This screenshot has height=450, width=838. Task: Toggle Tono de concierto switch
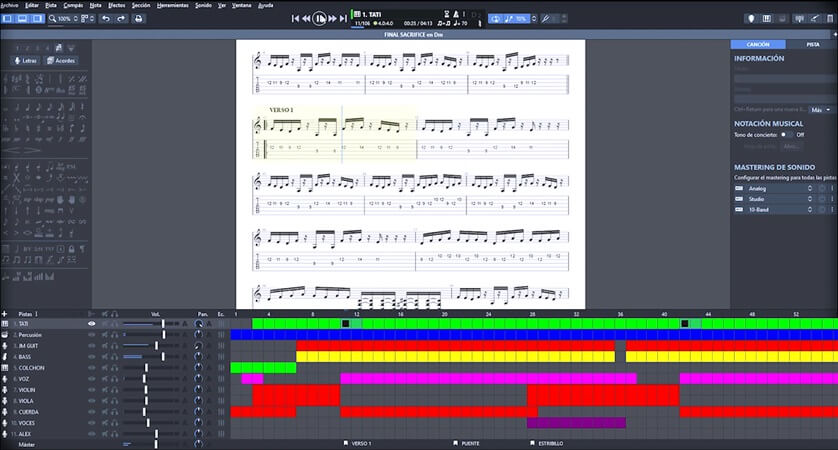(x=785, y=135)
